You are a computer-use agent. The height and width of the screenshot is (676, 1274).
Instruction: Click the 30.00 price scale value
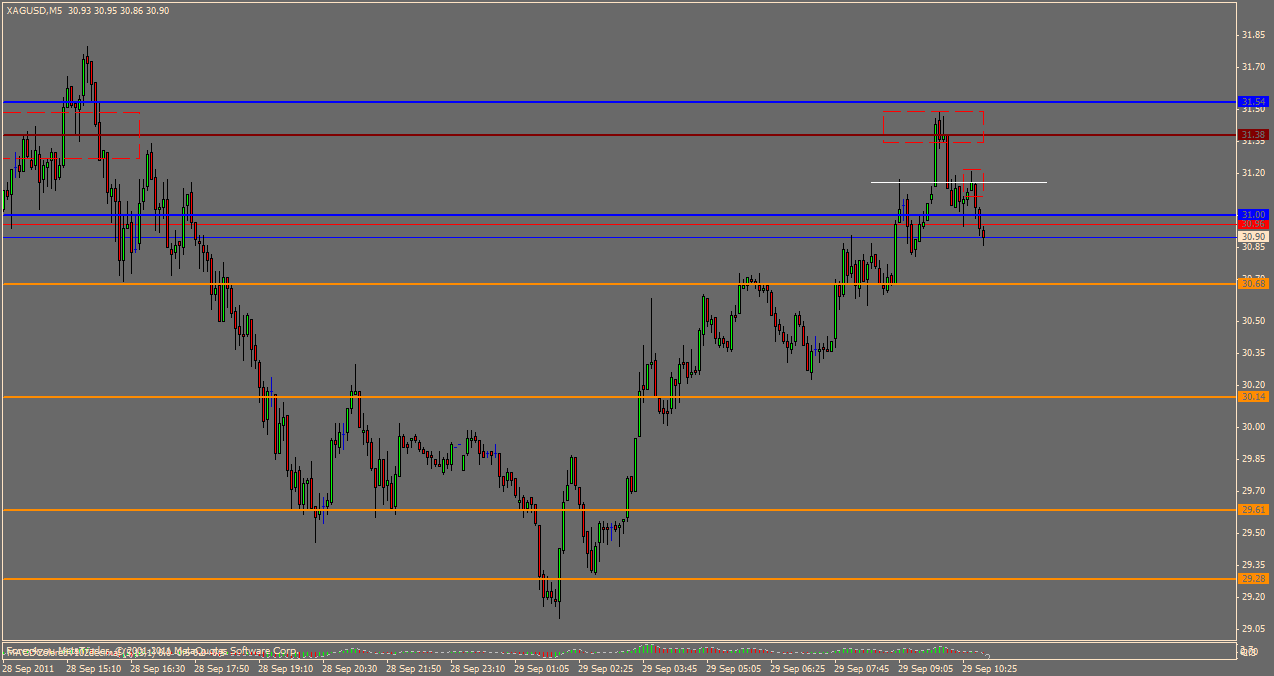pyautogui.click(x=1253, y=427)
